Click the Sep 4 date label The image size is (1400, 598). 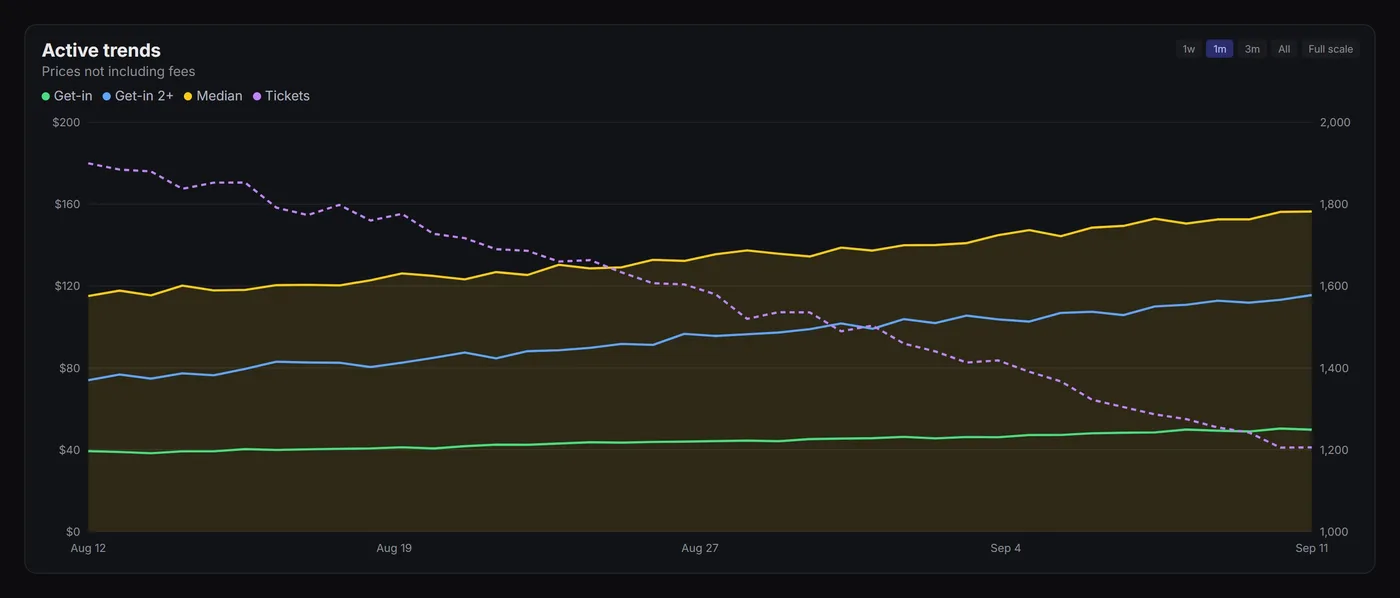[x=1006, y=548]
